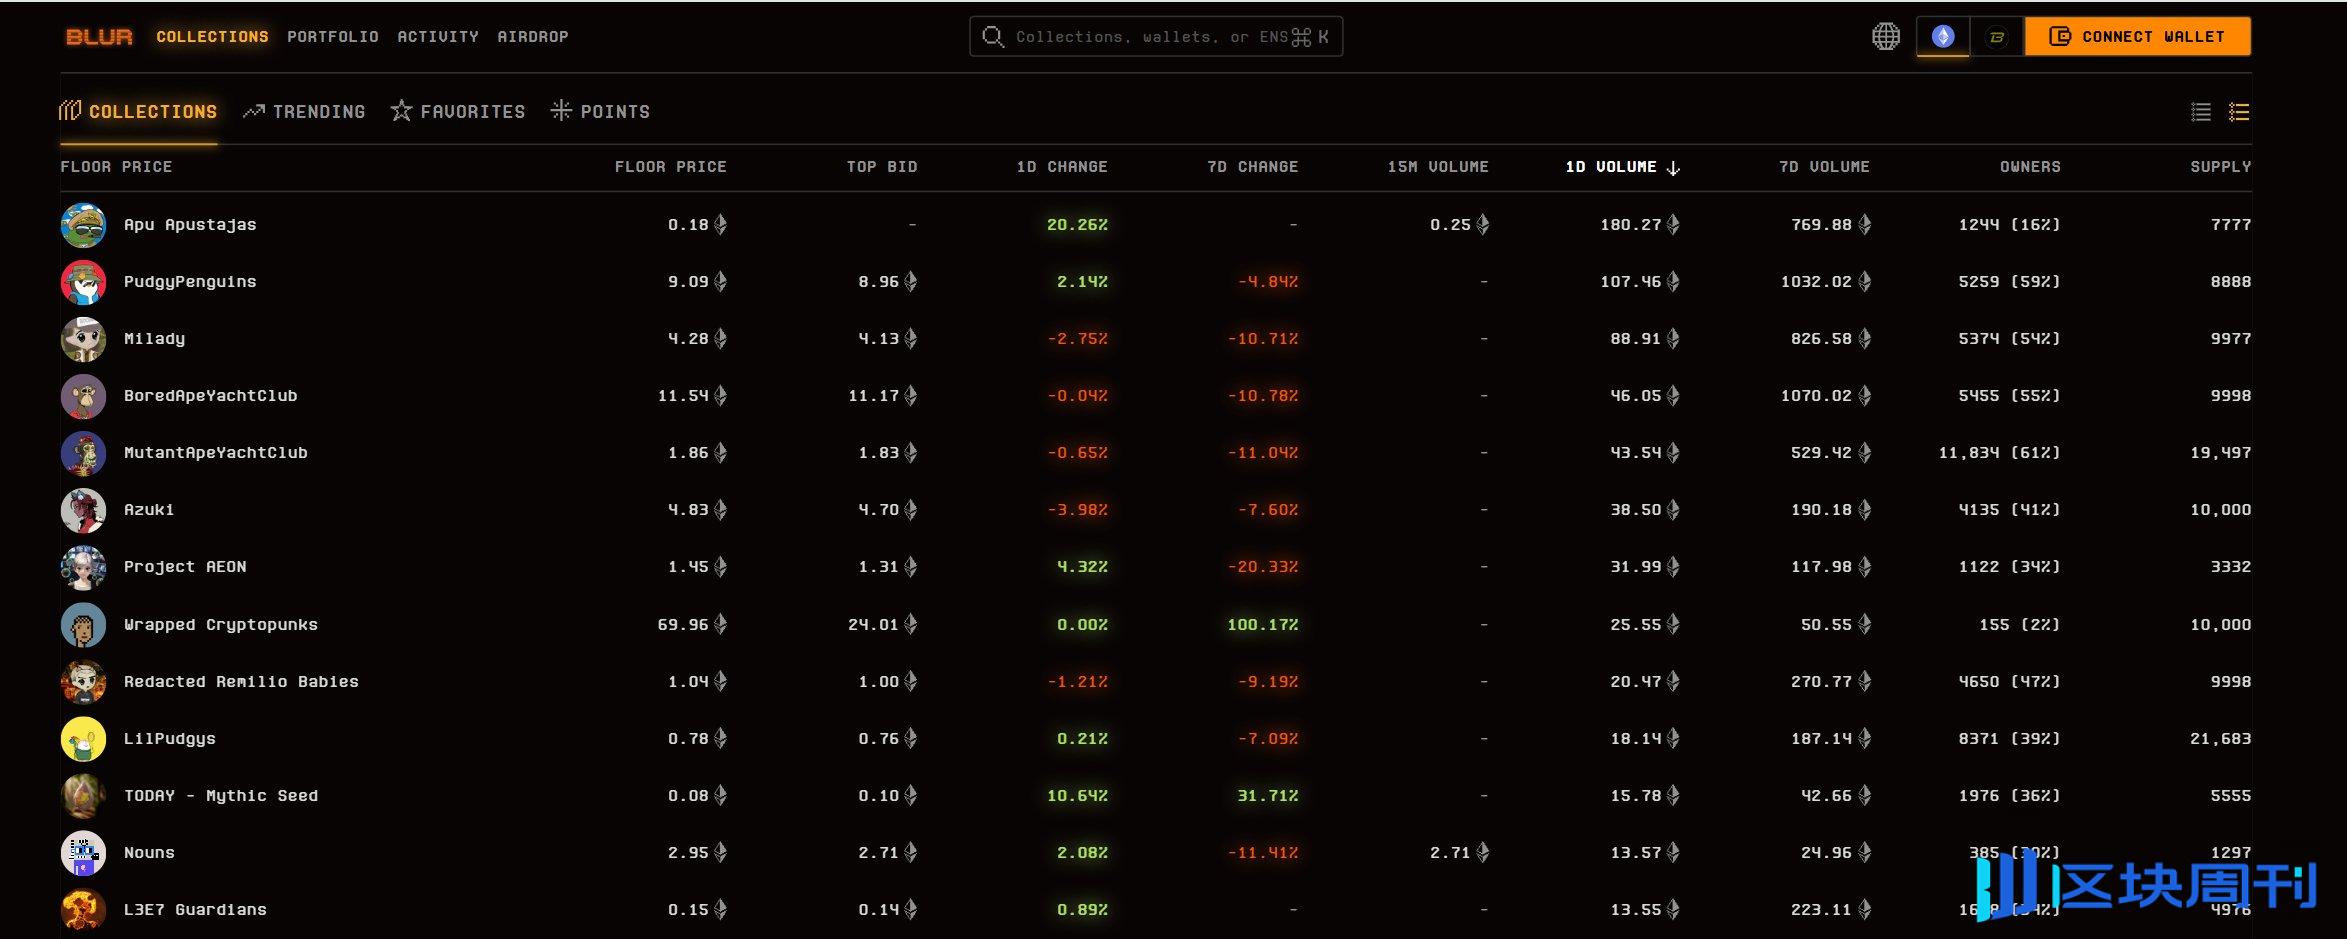Sort by Top Bid column header

(x=882, y=167)
